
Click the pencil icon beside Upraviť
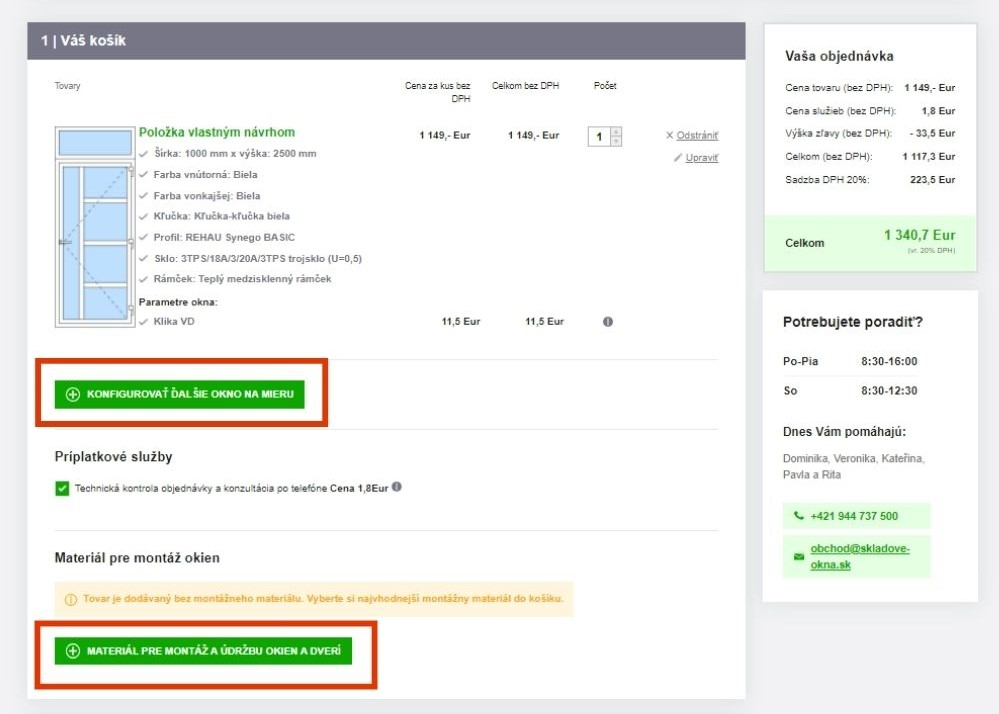point(678,158)
